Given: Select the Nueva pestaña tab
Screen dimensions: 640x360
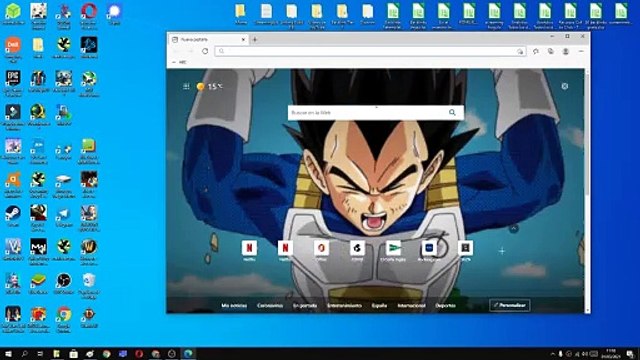Looking at the screenshot, I should (x=208, y=40).
